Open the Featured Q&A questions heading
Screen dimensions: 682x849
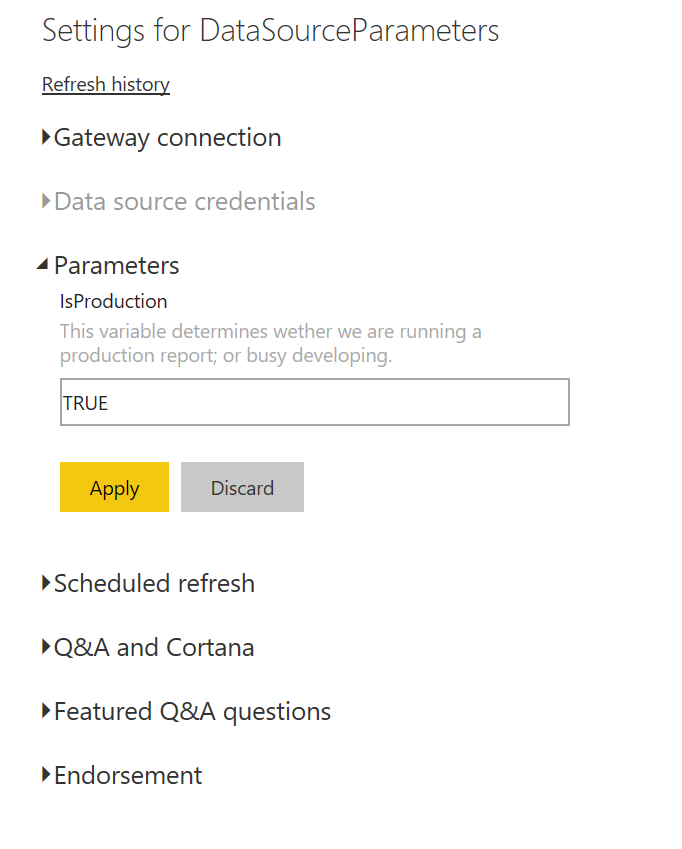click(x=192, y=711)
